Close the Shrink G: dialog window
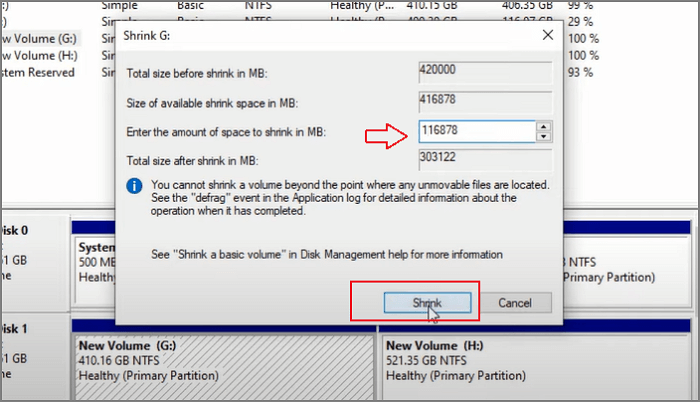The image size is (700, 402). coord(548,35)
